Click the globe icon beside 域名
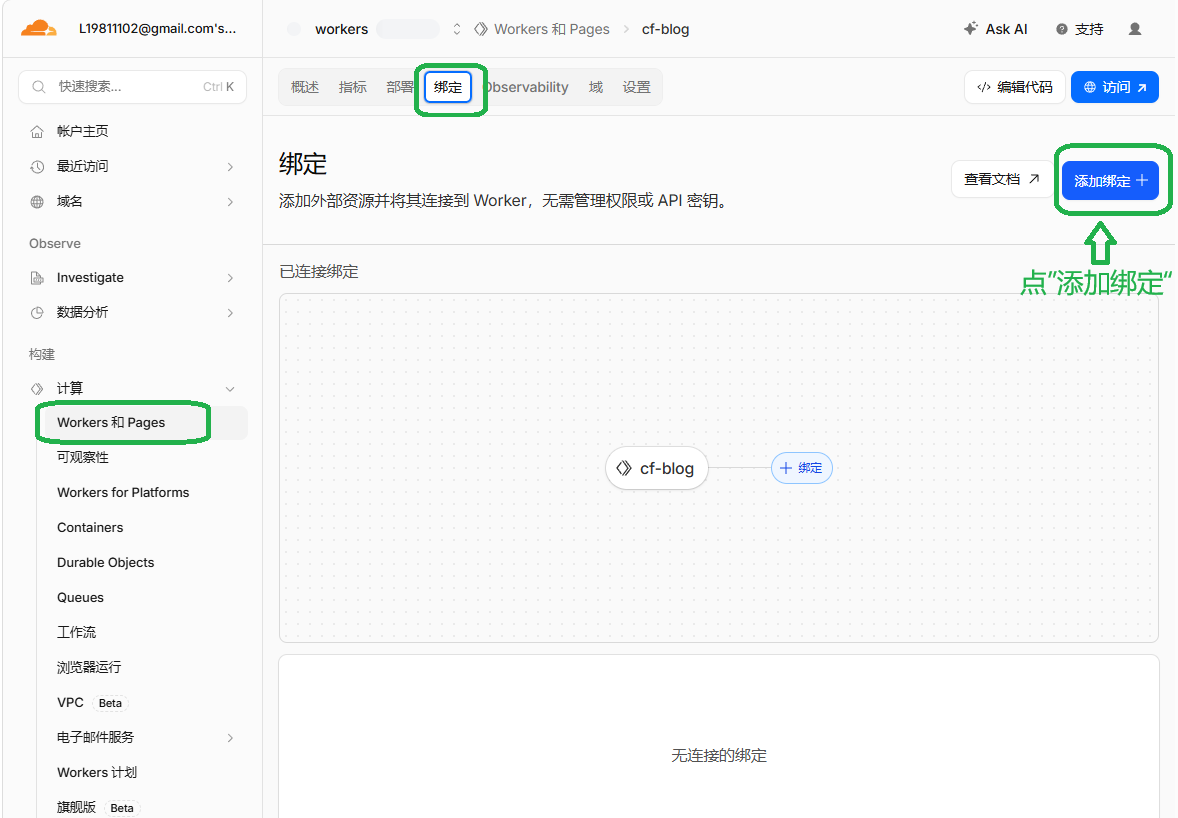 (37, 202)
